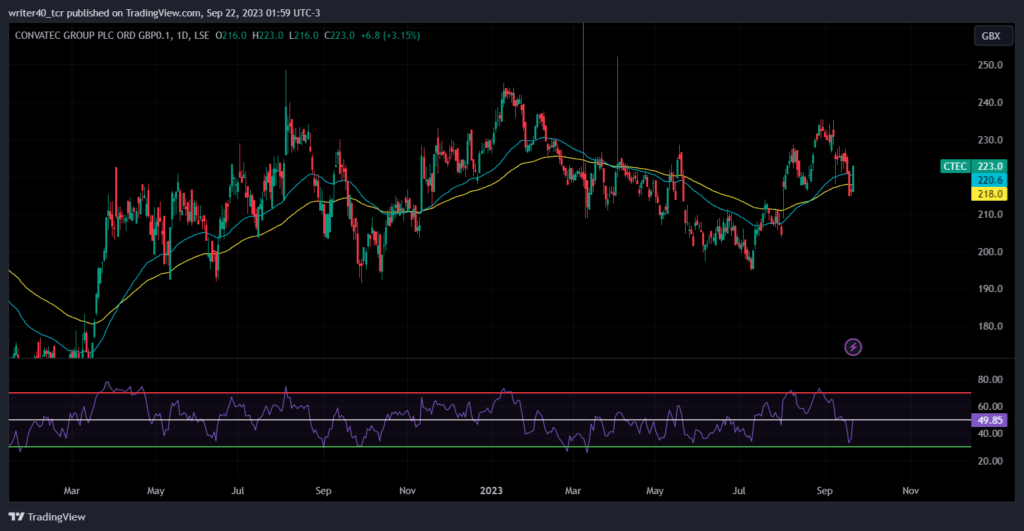Image resolution: width=1024 pixels, height=531 pixels.
Task: Click the purple 49.85 RSI value label
Action: 989,420
